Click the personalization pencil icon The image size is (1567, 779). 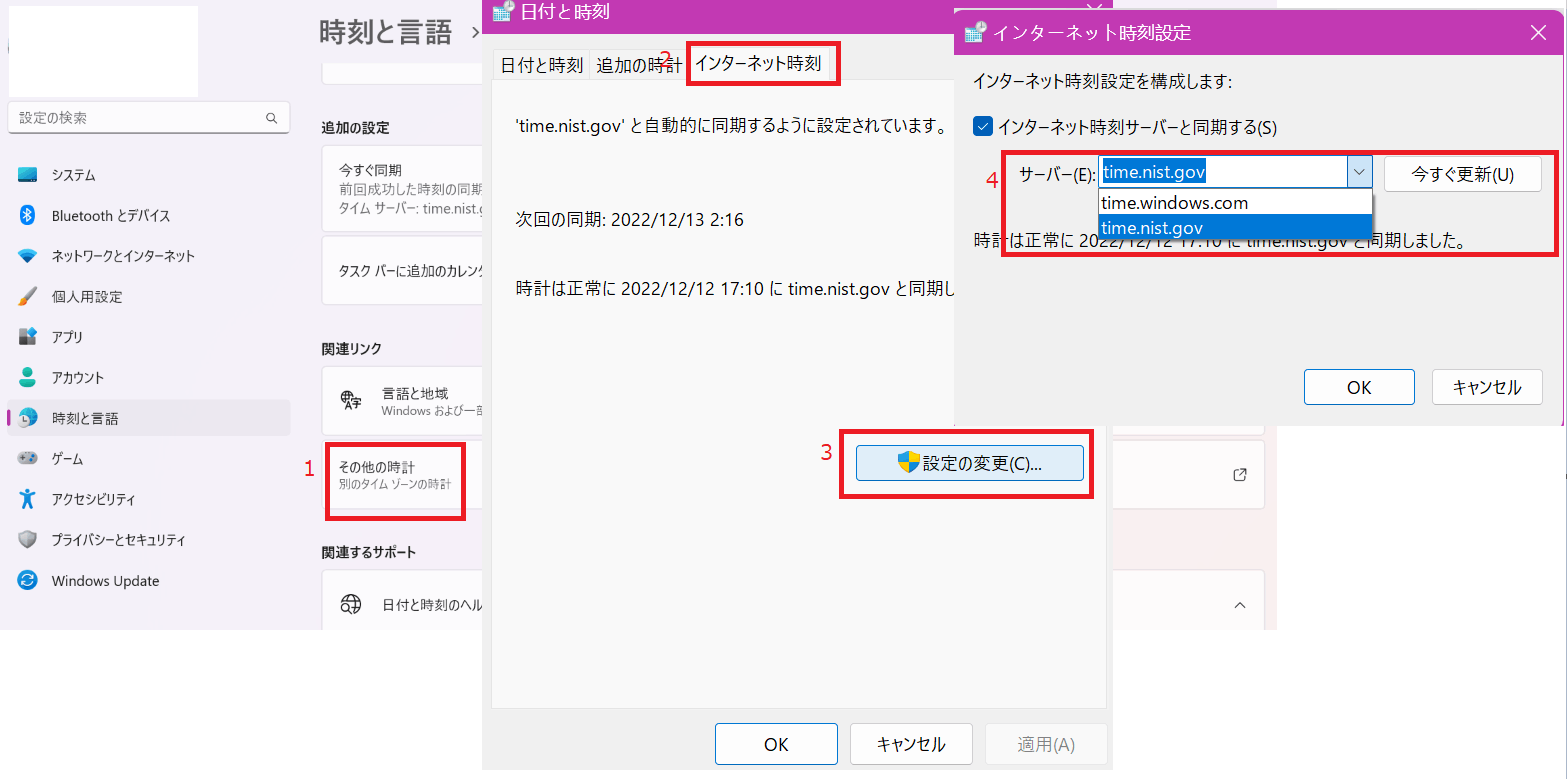[28, 297]
